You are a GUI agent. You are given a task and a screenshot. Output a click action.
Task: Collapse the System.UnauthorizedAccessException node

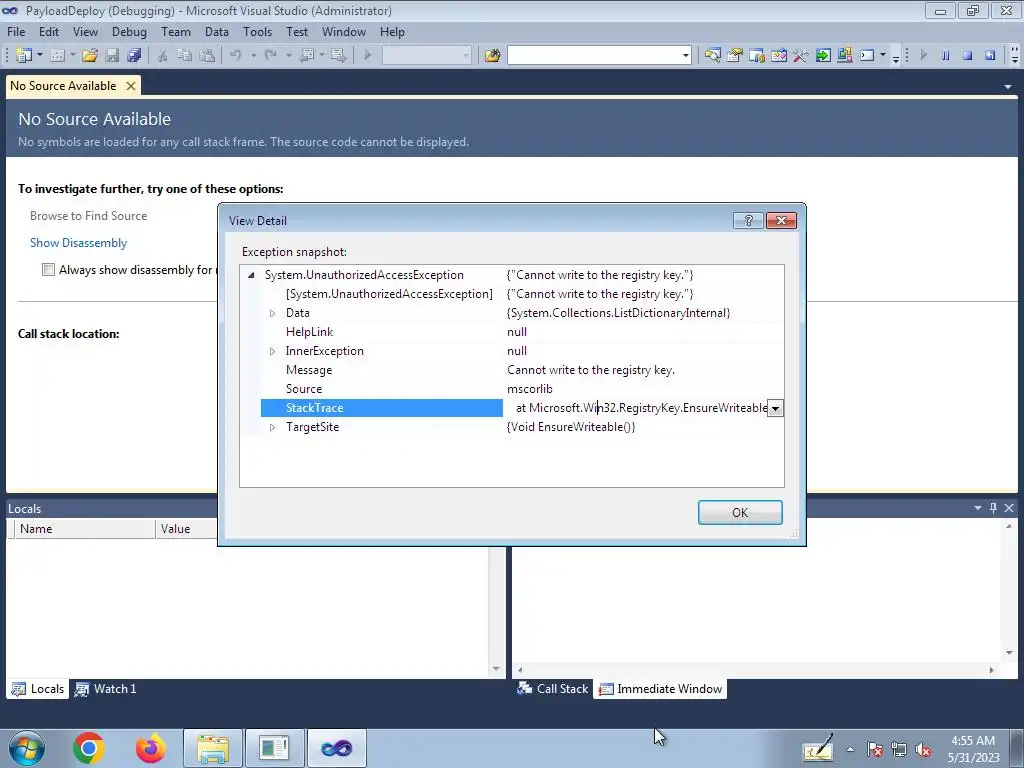pos(251,275)
